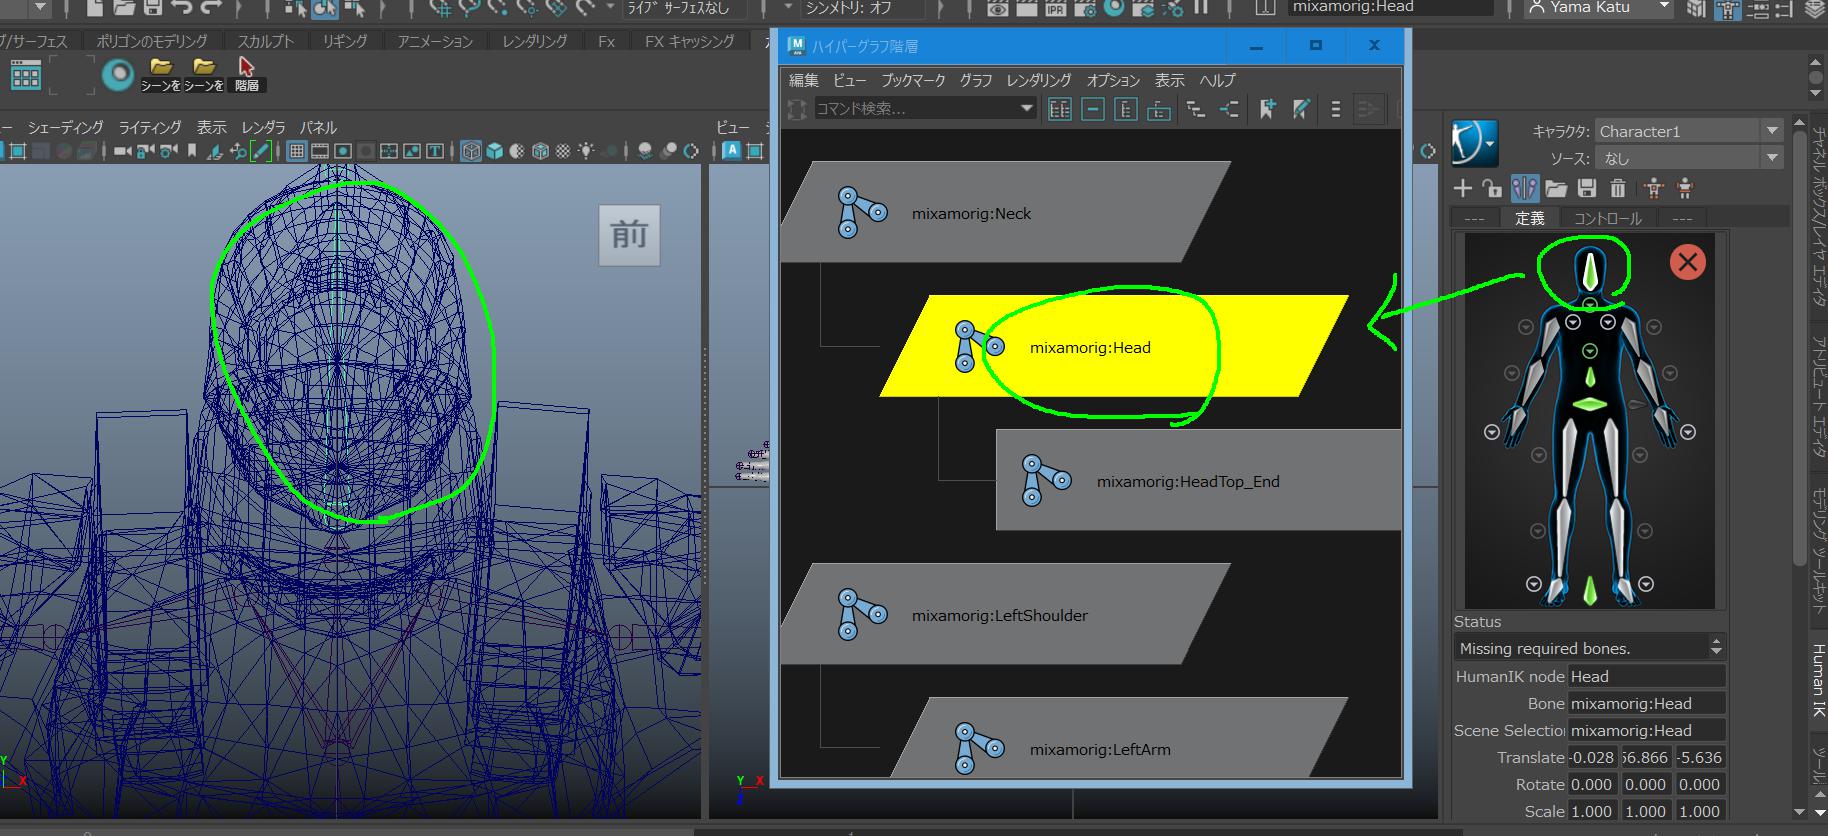The height and width of the screenshot is (836, 1828).
Task: Click the undo arrow in status line
Action: [x=181, y=8]
